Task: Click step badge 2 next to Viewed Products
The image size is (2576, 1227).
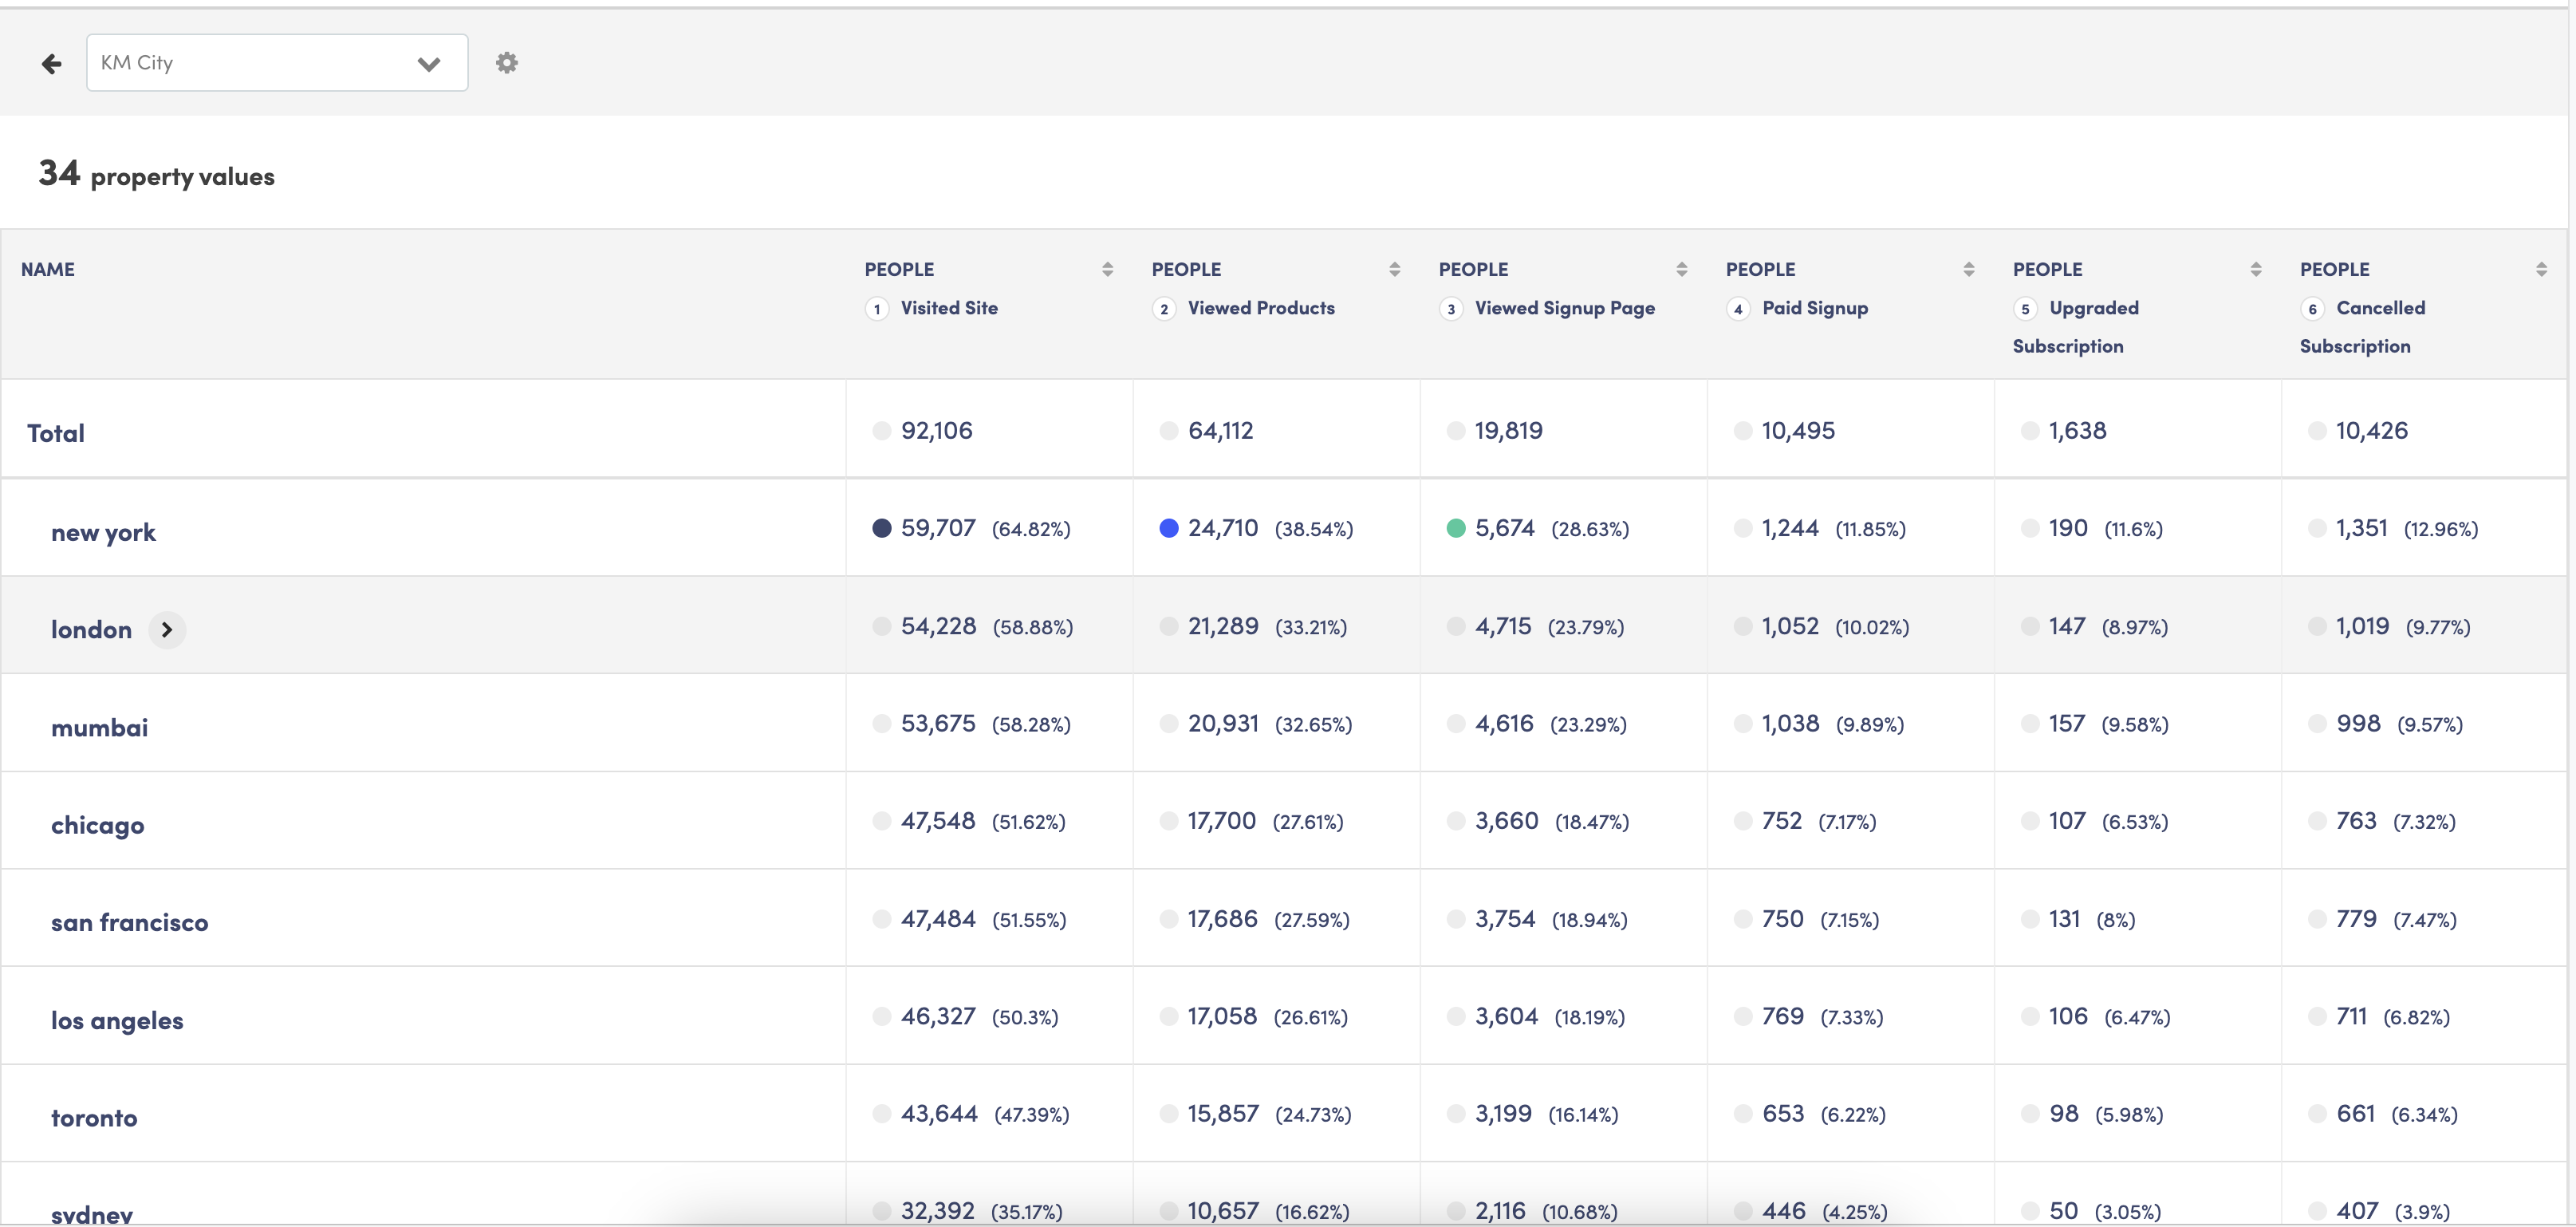Action: pyautogui.click(x=1164, y=309)
